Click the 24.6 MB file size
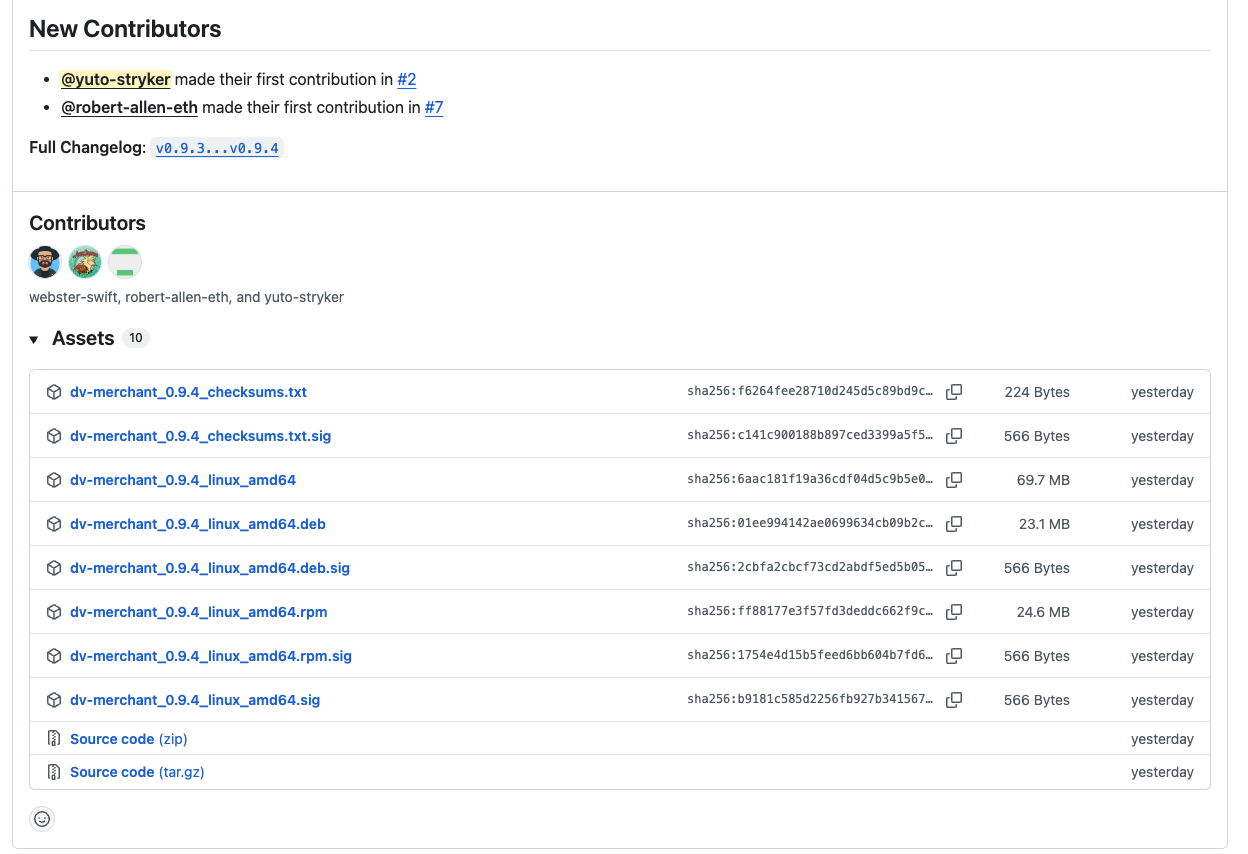The height and width of the screenshot is (854, 1248). click(x=1043, y=612)
